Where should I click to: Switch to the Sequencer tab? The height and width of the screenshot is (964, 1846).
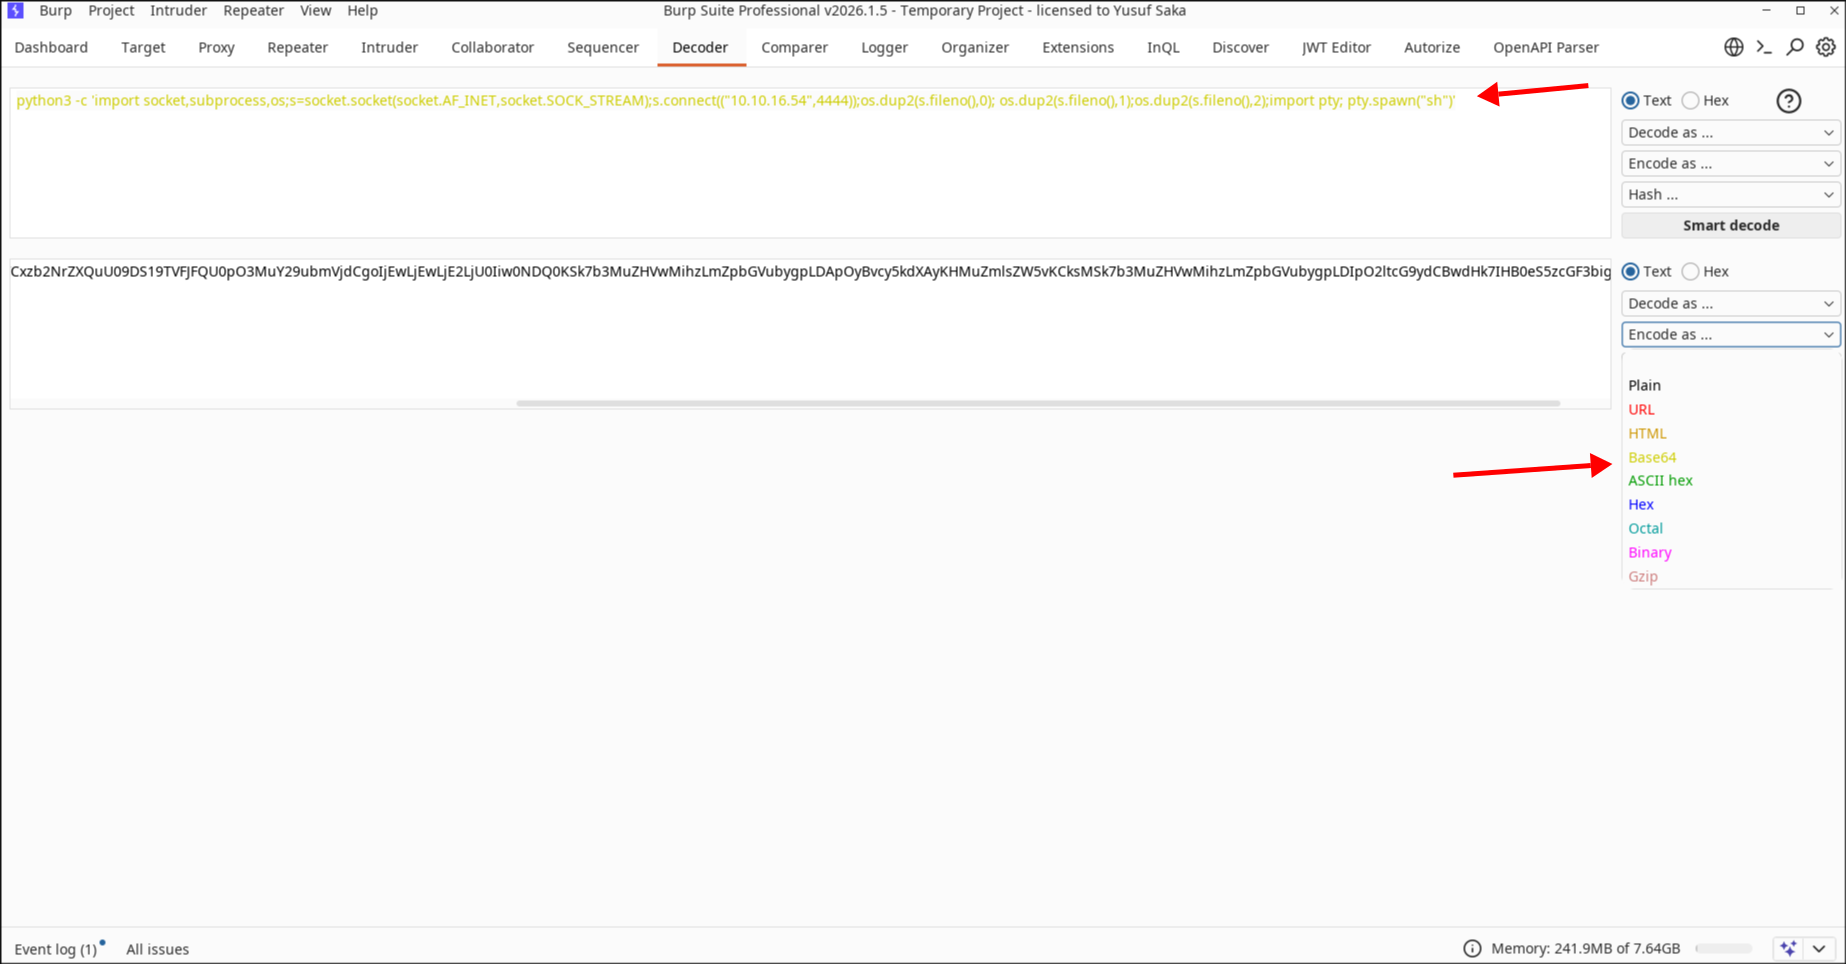(602, 47)
